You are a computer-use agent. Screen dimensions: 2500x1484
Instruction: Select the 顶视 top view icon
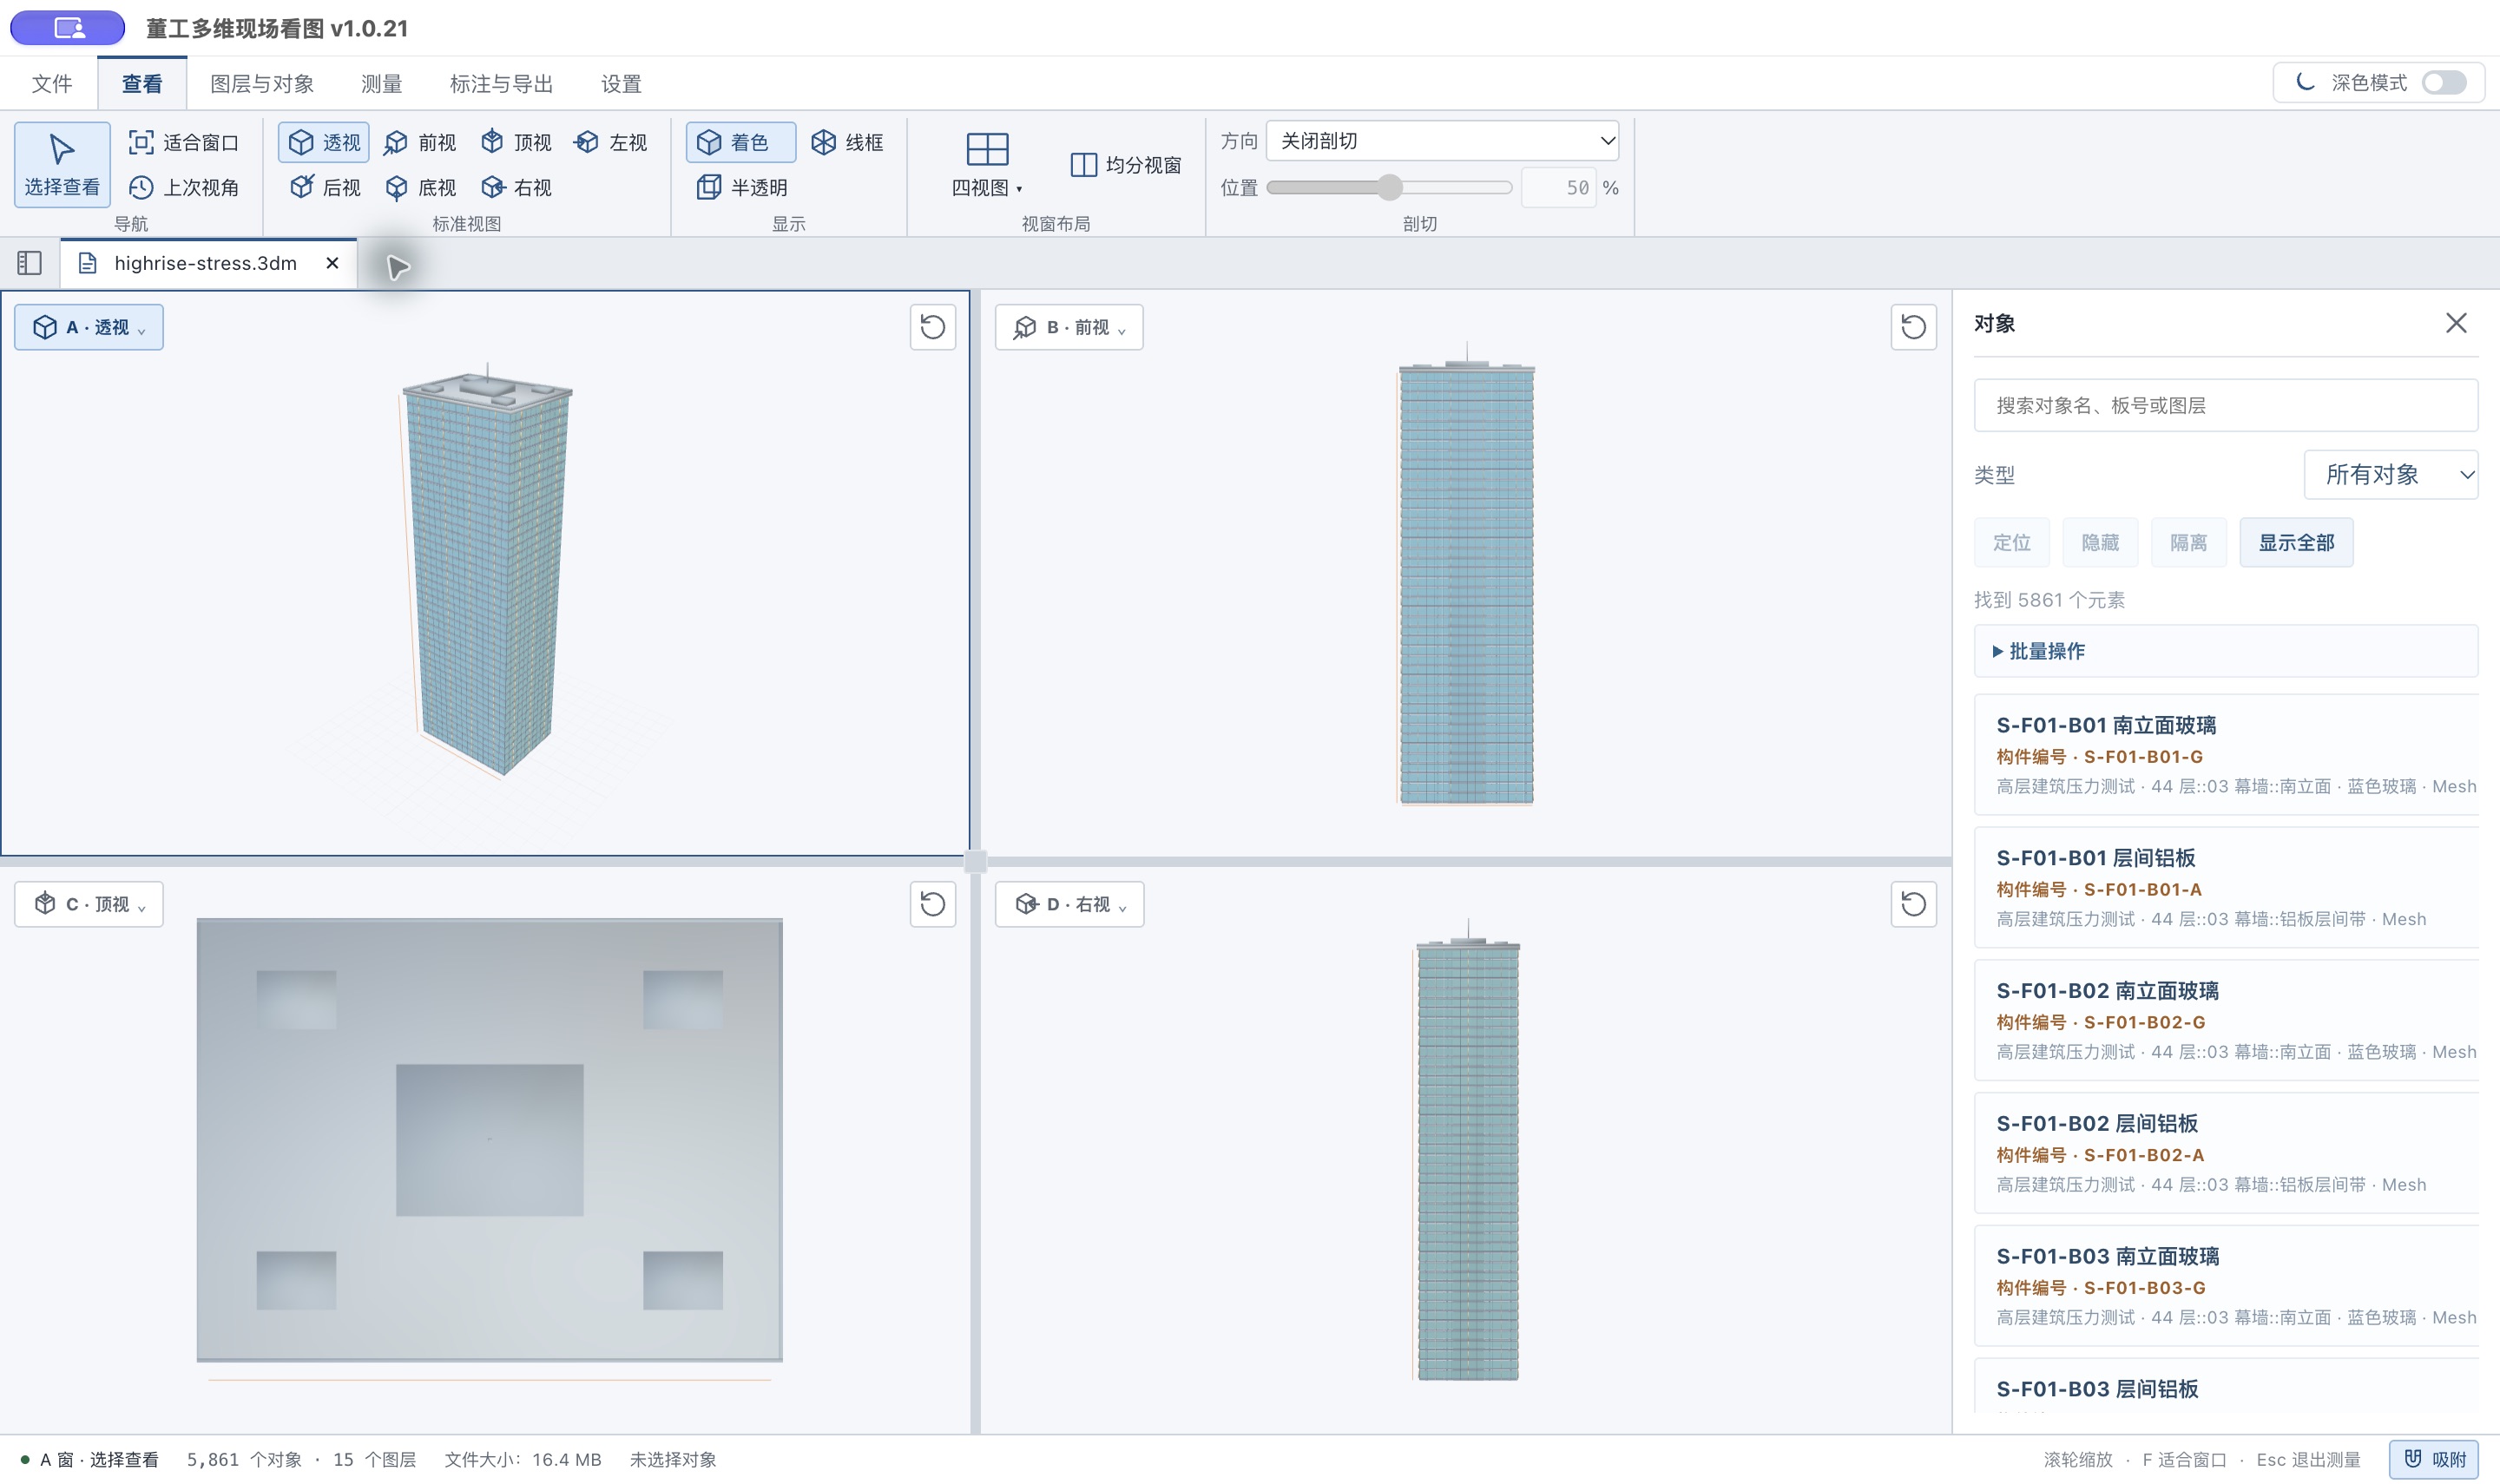click(492, 142)
